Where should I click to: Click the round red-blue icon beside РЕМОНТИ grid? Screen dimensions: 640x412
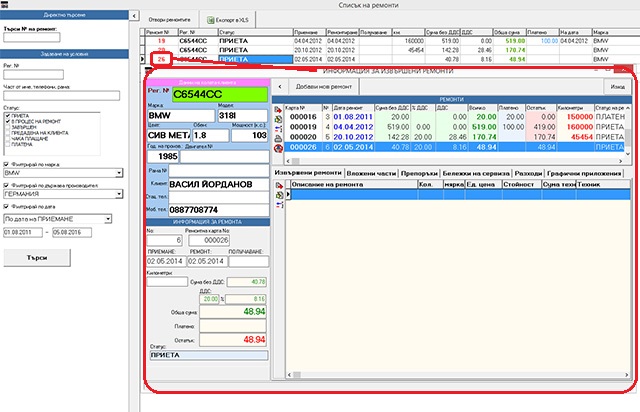pyautogui.click(x=278, y=148)
